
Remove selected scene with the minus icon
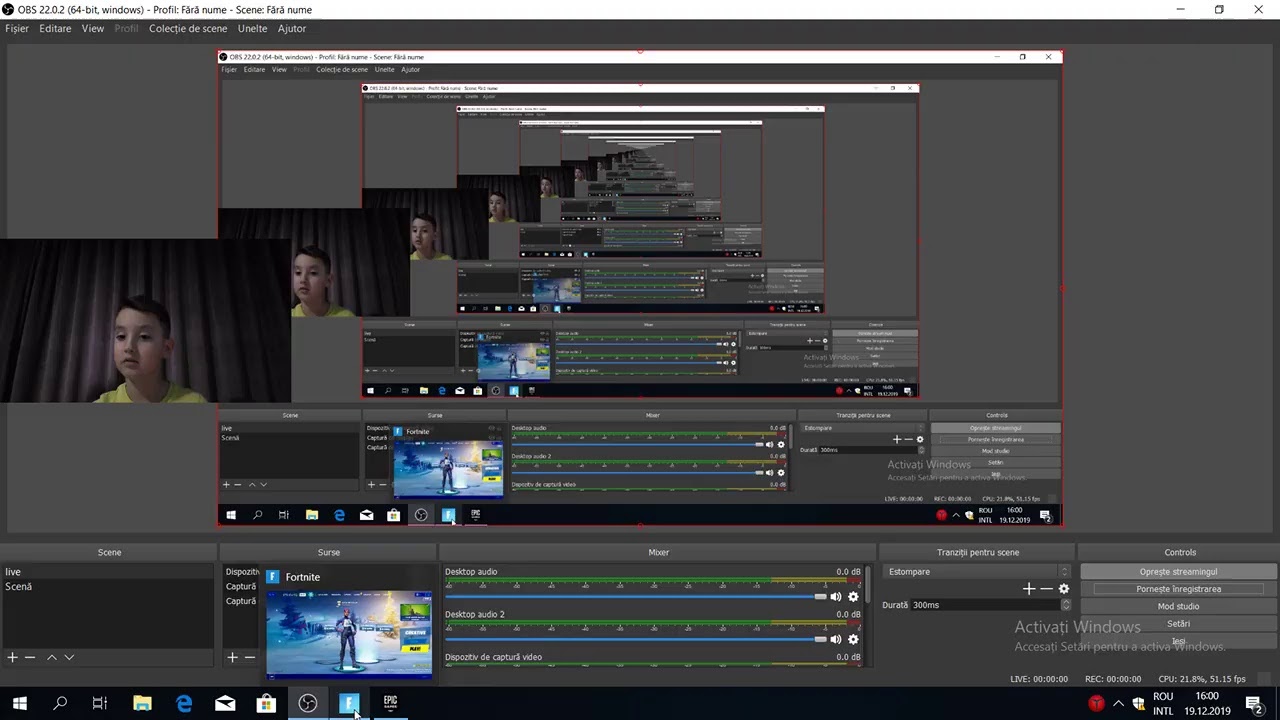click(x=30, y=657)
